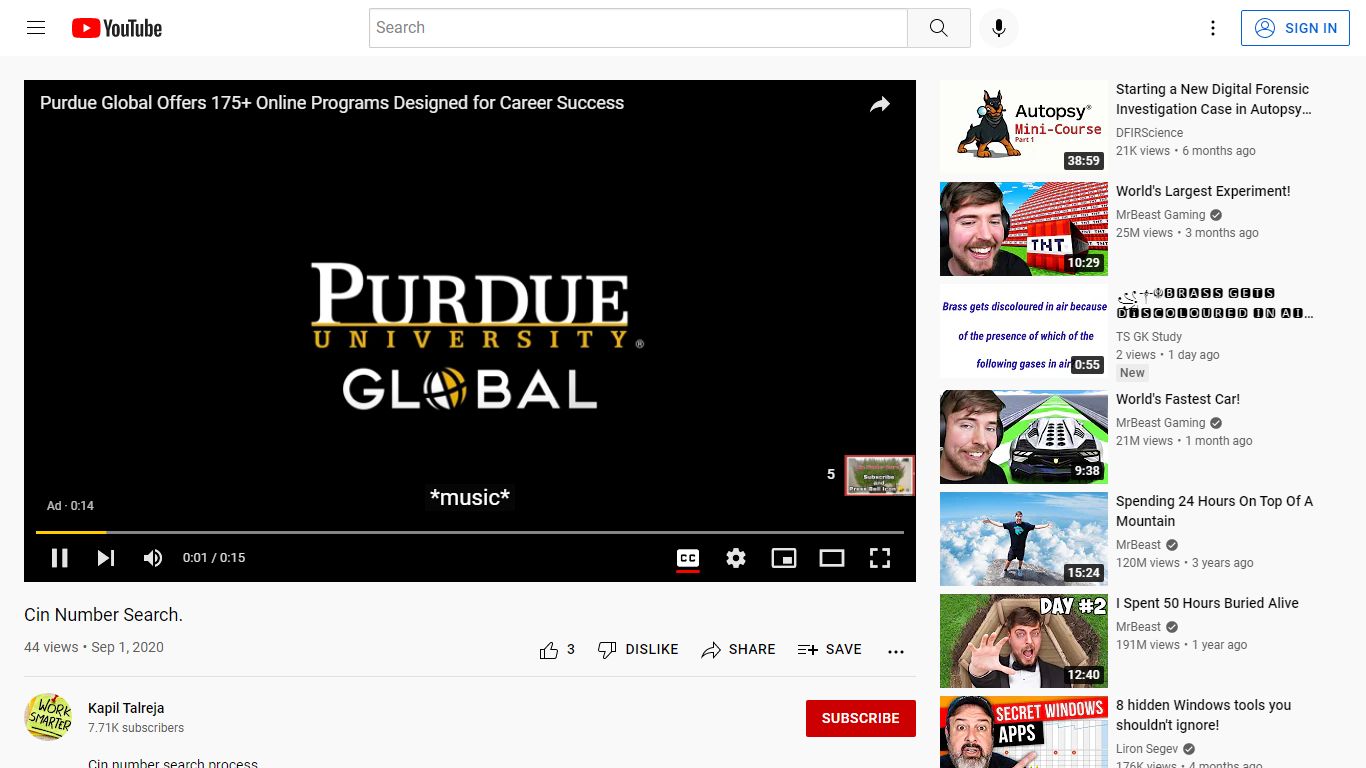Open World's Largest Experiment thumbnail
The width and height of the screenshot is (1366, 768).
[1024, 229]
